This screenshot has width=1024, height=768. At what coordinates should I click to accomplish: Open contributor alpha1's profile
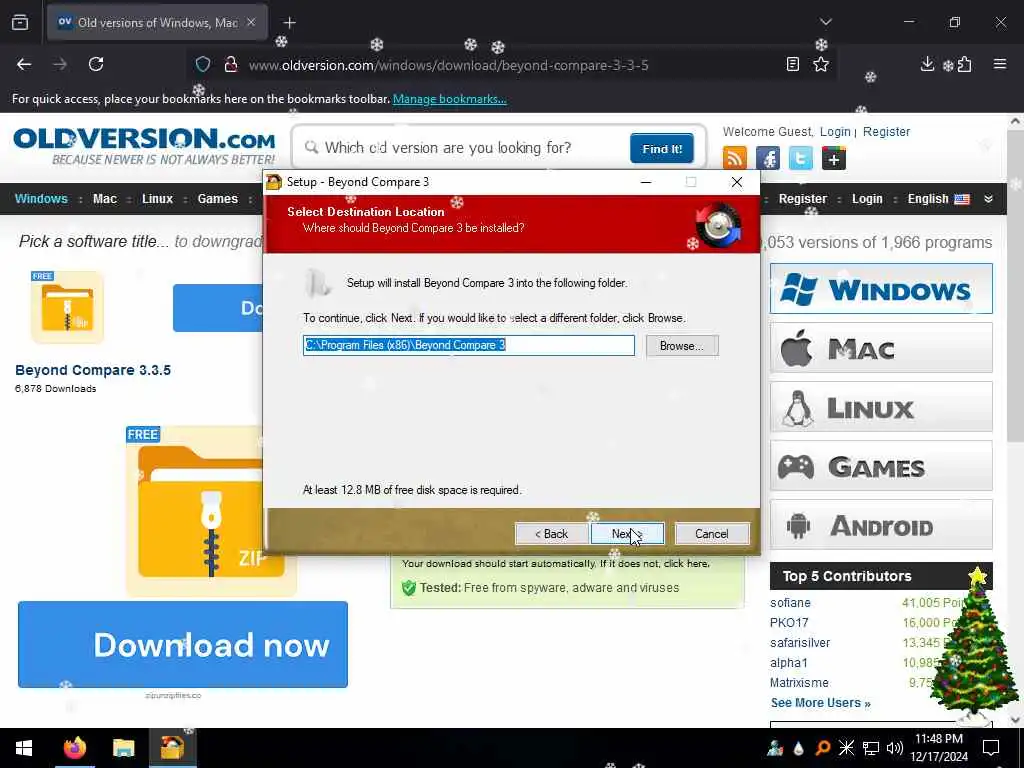(789, 663)
